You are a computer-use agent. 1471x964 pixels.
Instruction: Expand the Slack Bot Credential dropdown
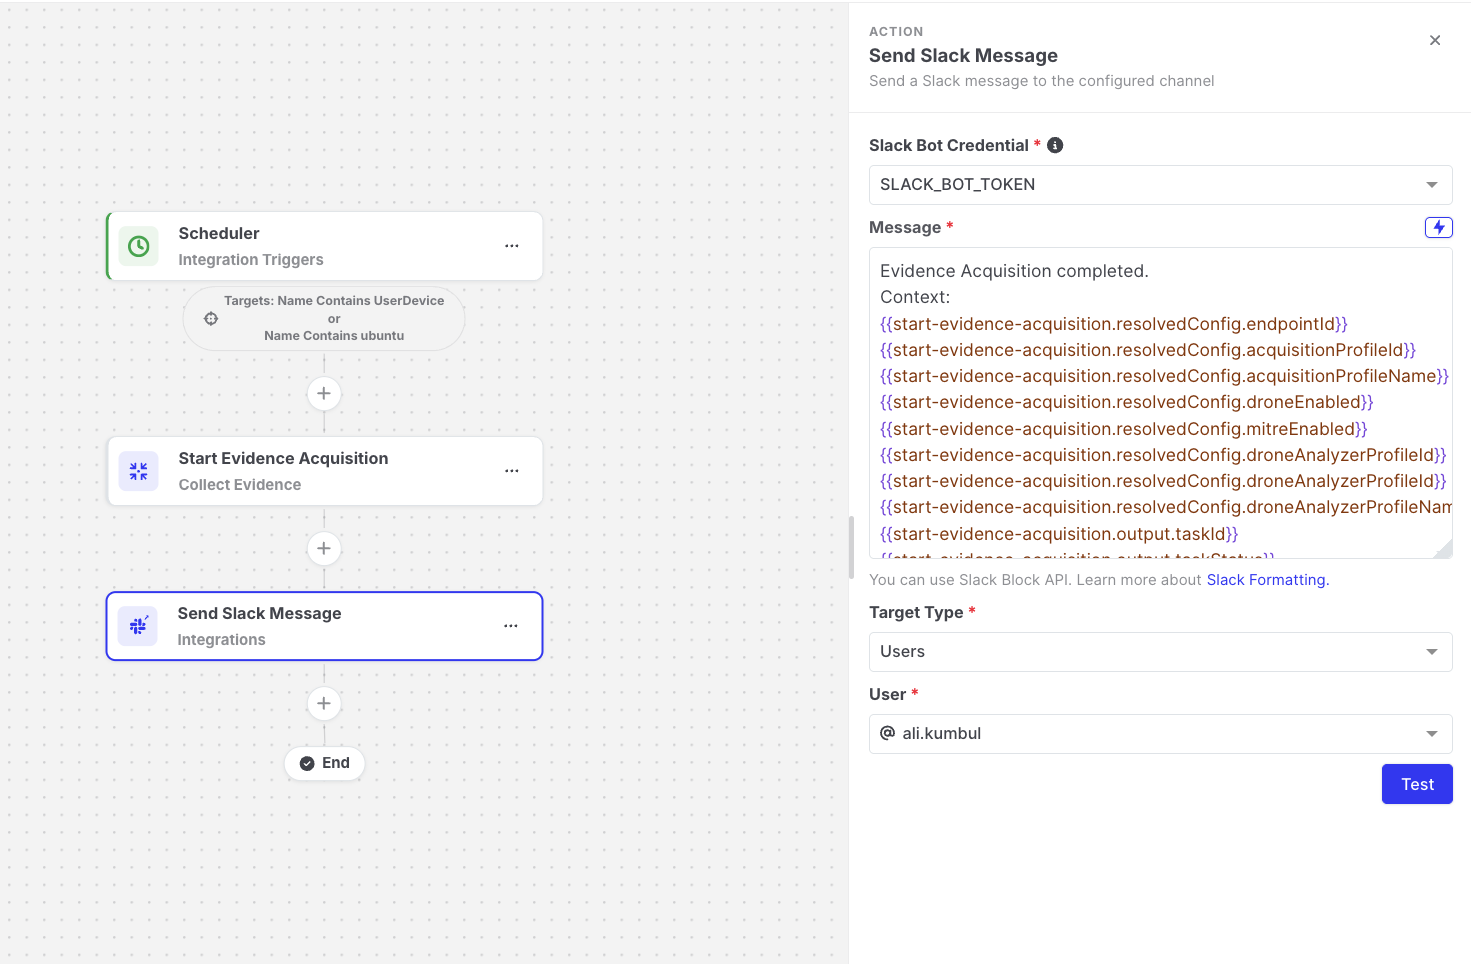click(x=1160, y=185)
